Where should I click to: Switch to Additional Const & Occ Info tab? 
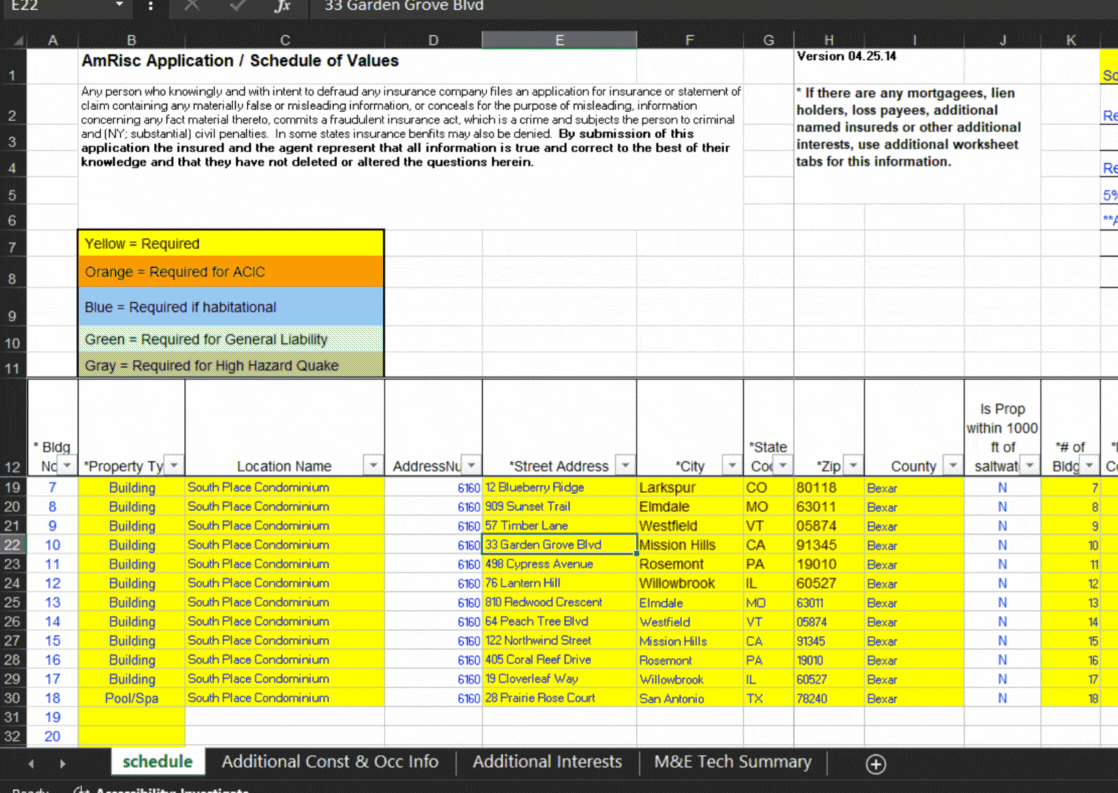330,762
